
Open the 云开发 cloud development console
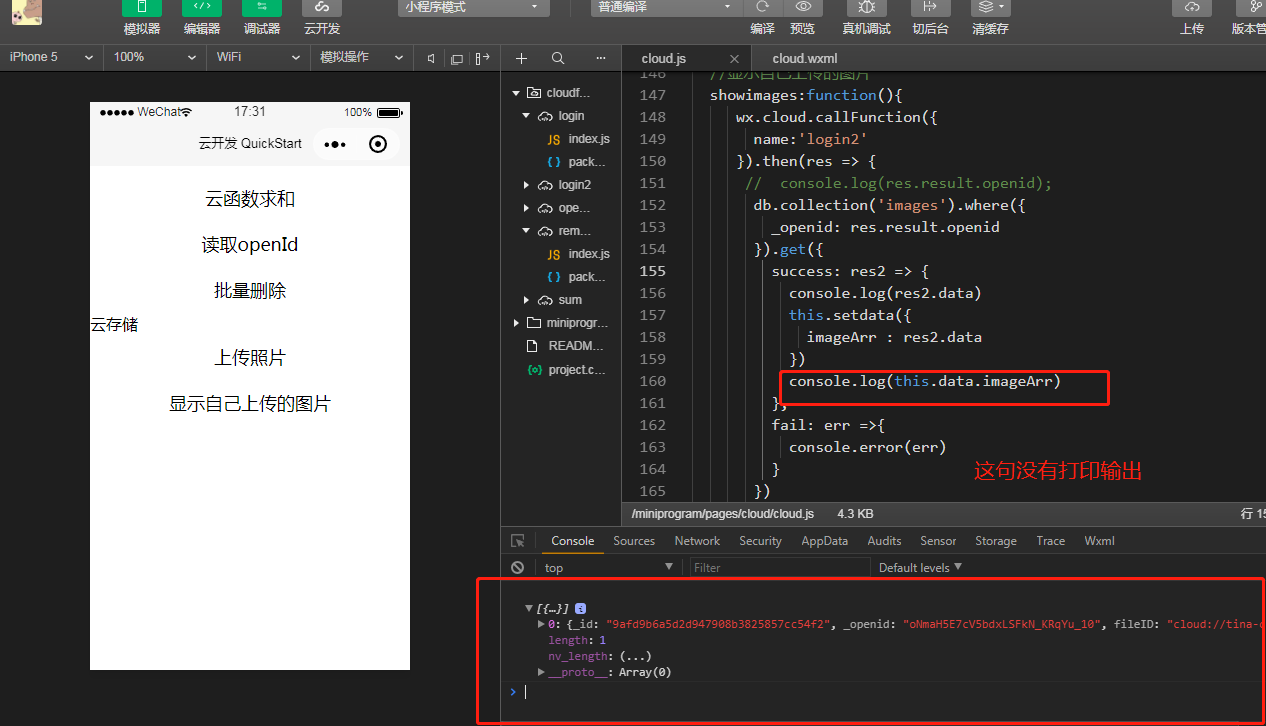point(322,8)
